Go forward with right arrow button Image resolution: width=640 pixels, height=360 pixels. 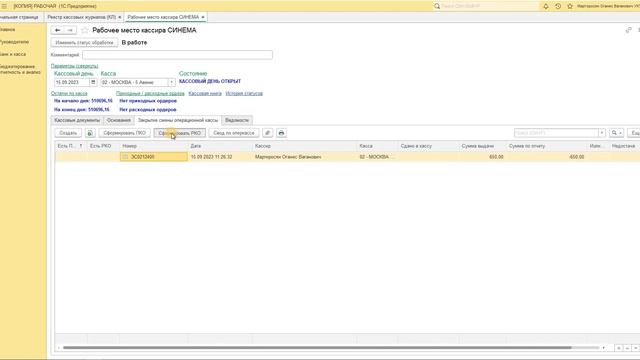click(x=70, y=30)
